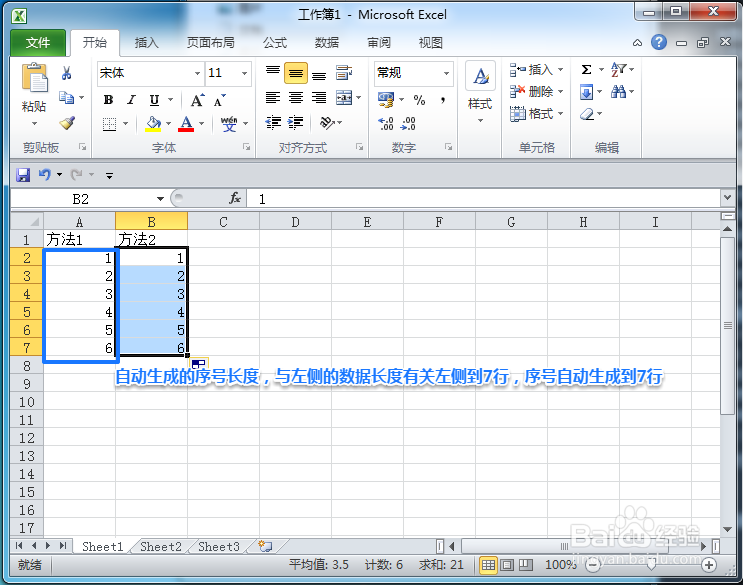Switch to the 插入 Insert tab
Viewport: 743px width, 585px height.
click(x=146, y=43)
